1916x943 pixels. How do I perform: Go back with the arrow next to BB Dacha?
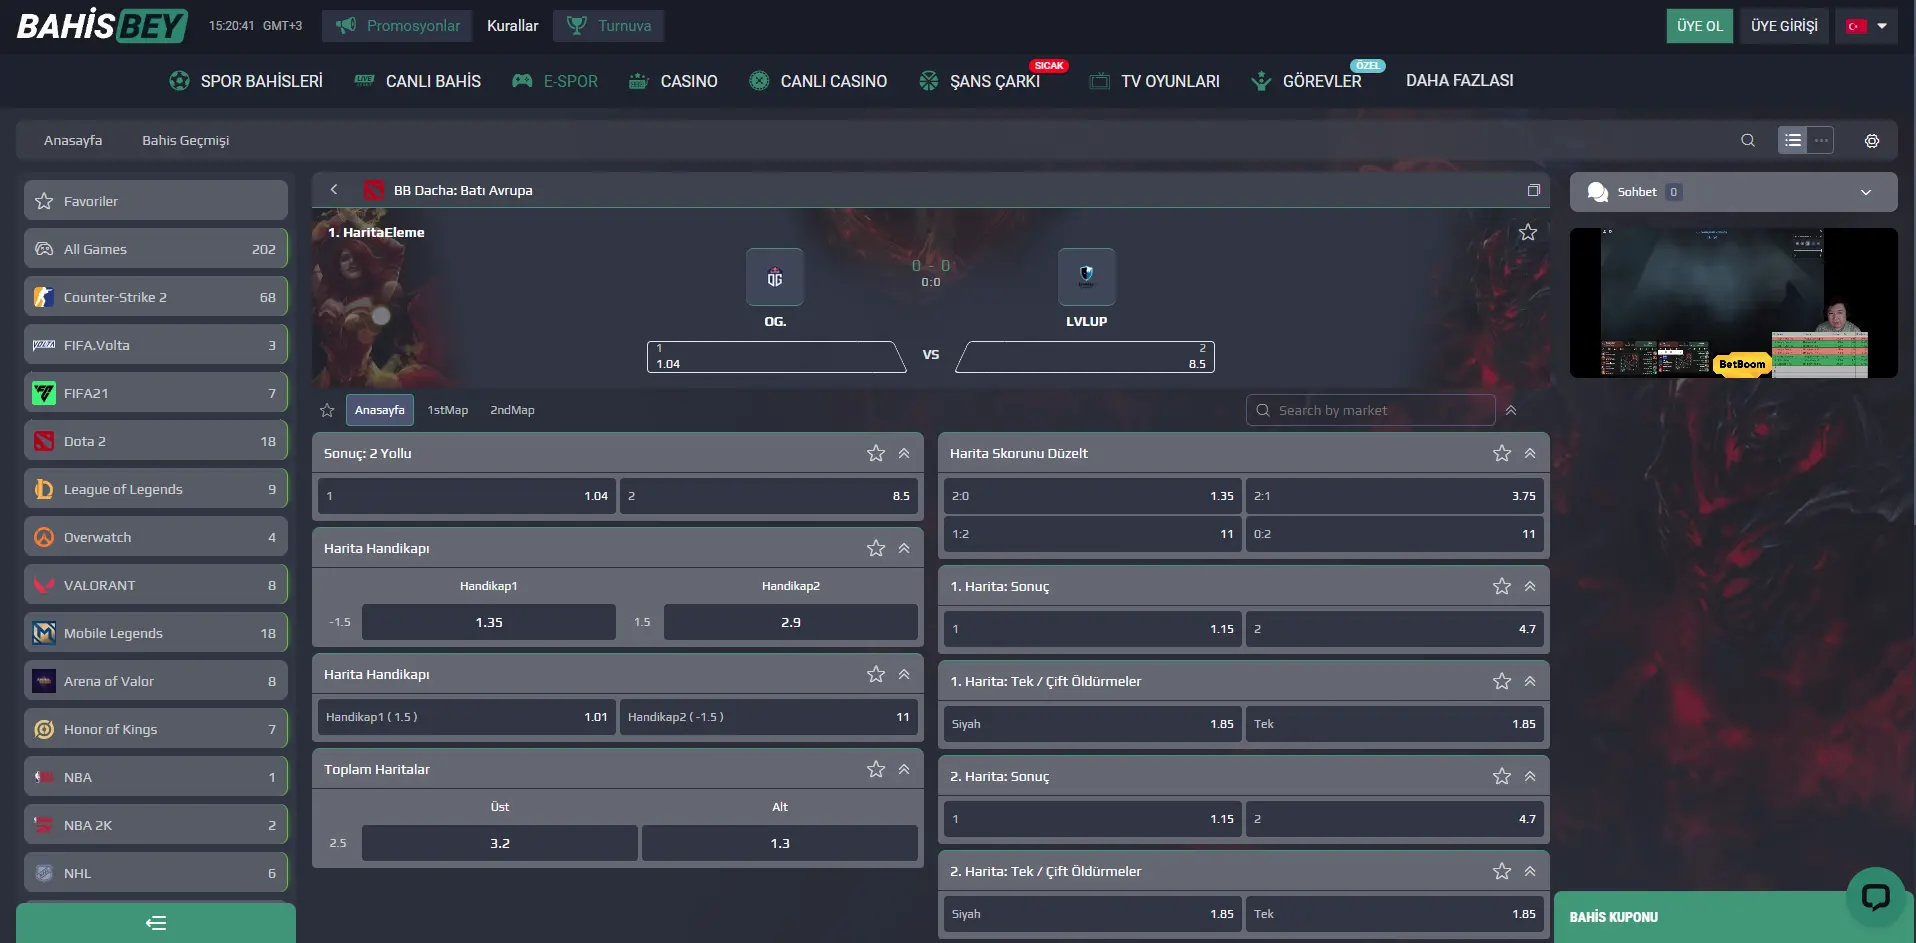334,190
